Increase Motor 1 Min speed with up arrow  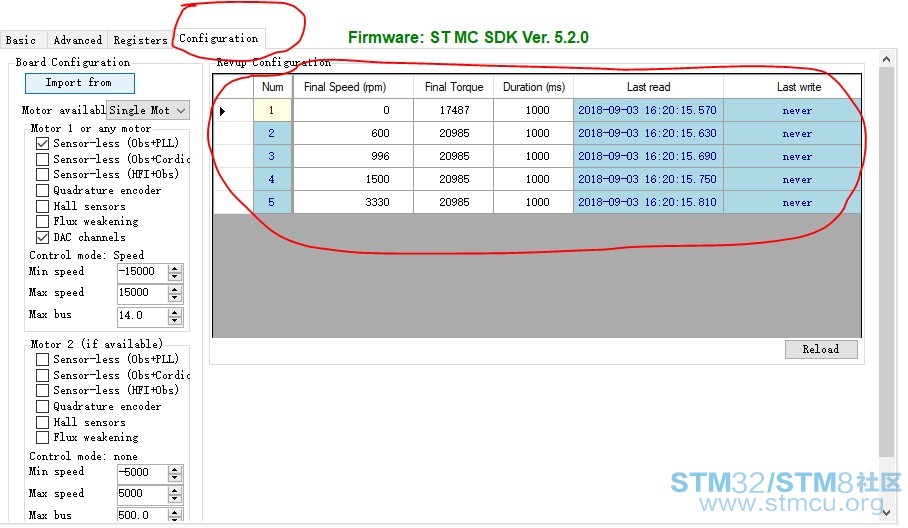(175, 268)
